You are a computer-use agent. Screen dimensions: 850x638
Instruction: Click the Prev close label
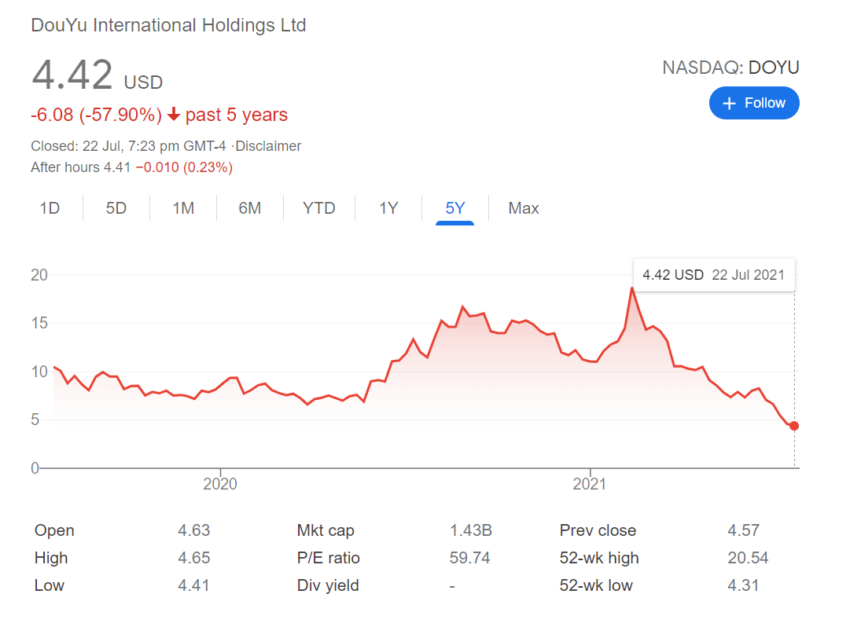pyautogui.click(x=598, y=530)
